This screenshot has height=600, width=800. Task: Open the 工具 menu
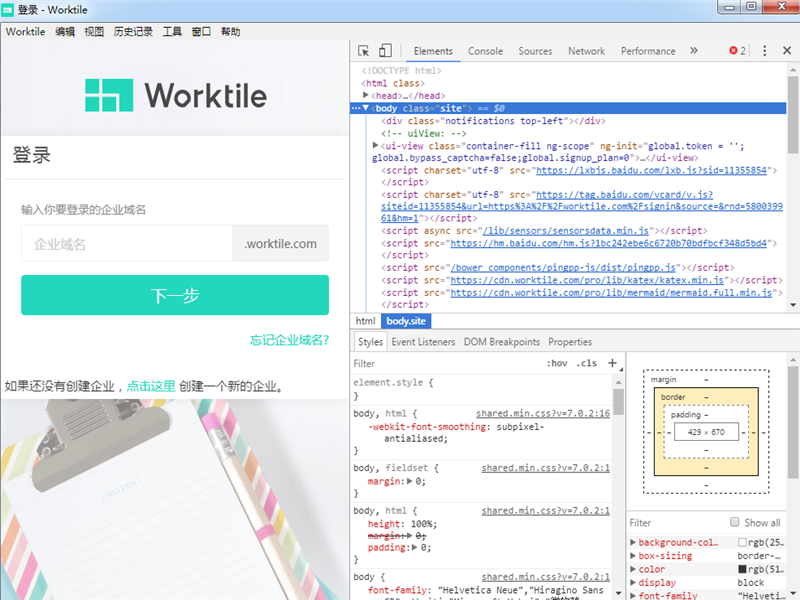pos(172,32)
